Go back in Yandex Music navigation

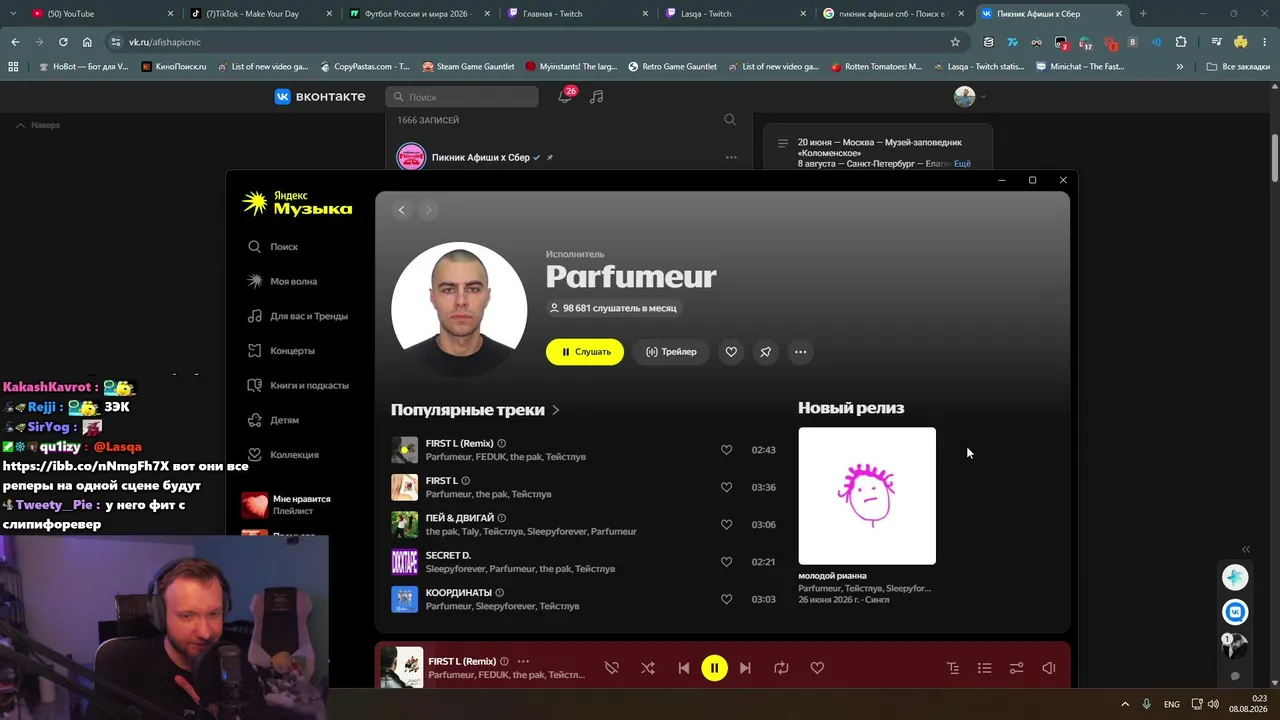402,210
